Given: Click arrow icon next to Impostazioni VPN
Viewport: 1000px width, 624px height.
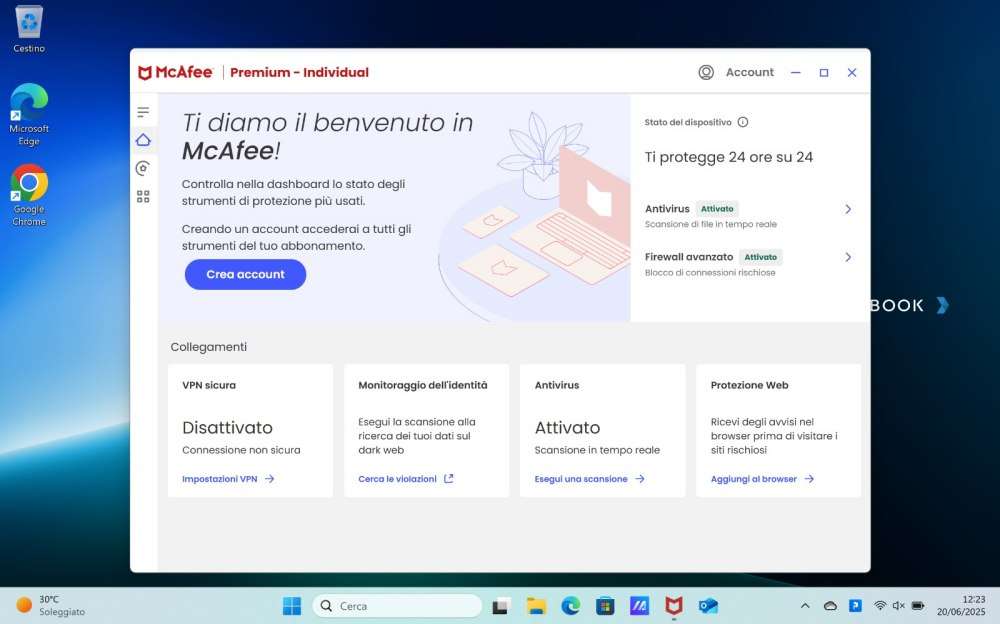Looking at the screenshot, I should [x=269, y=479].
